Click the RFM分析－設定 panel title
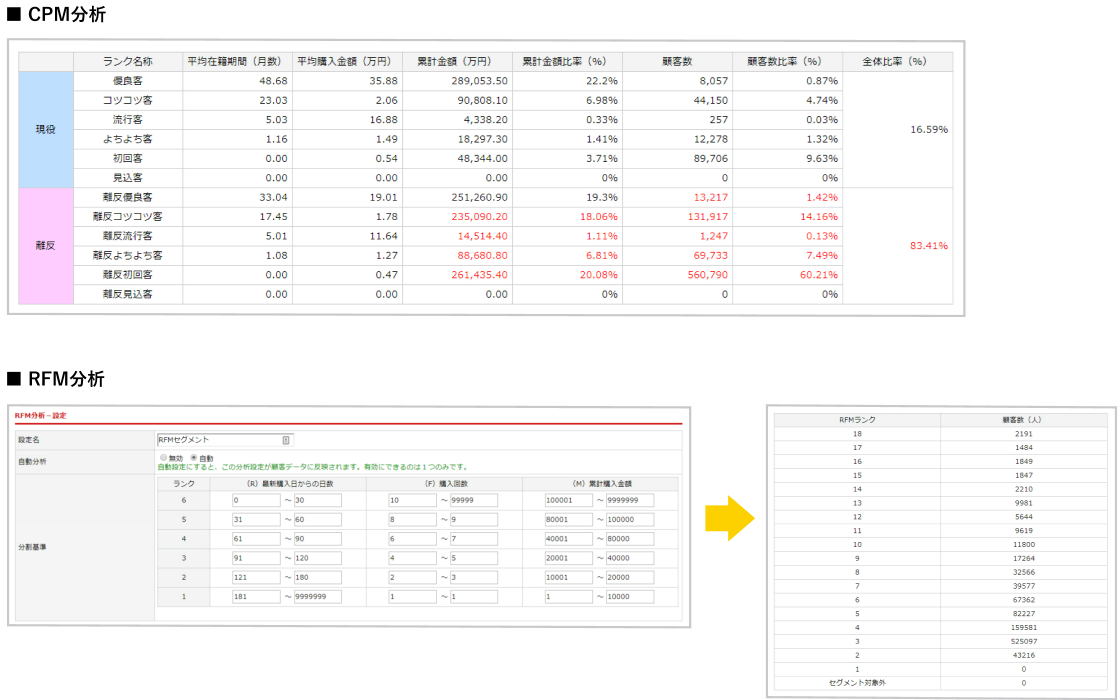Viewport: 1119px width, 700px height. [41, 415]
